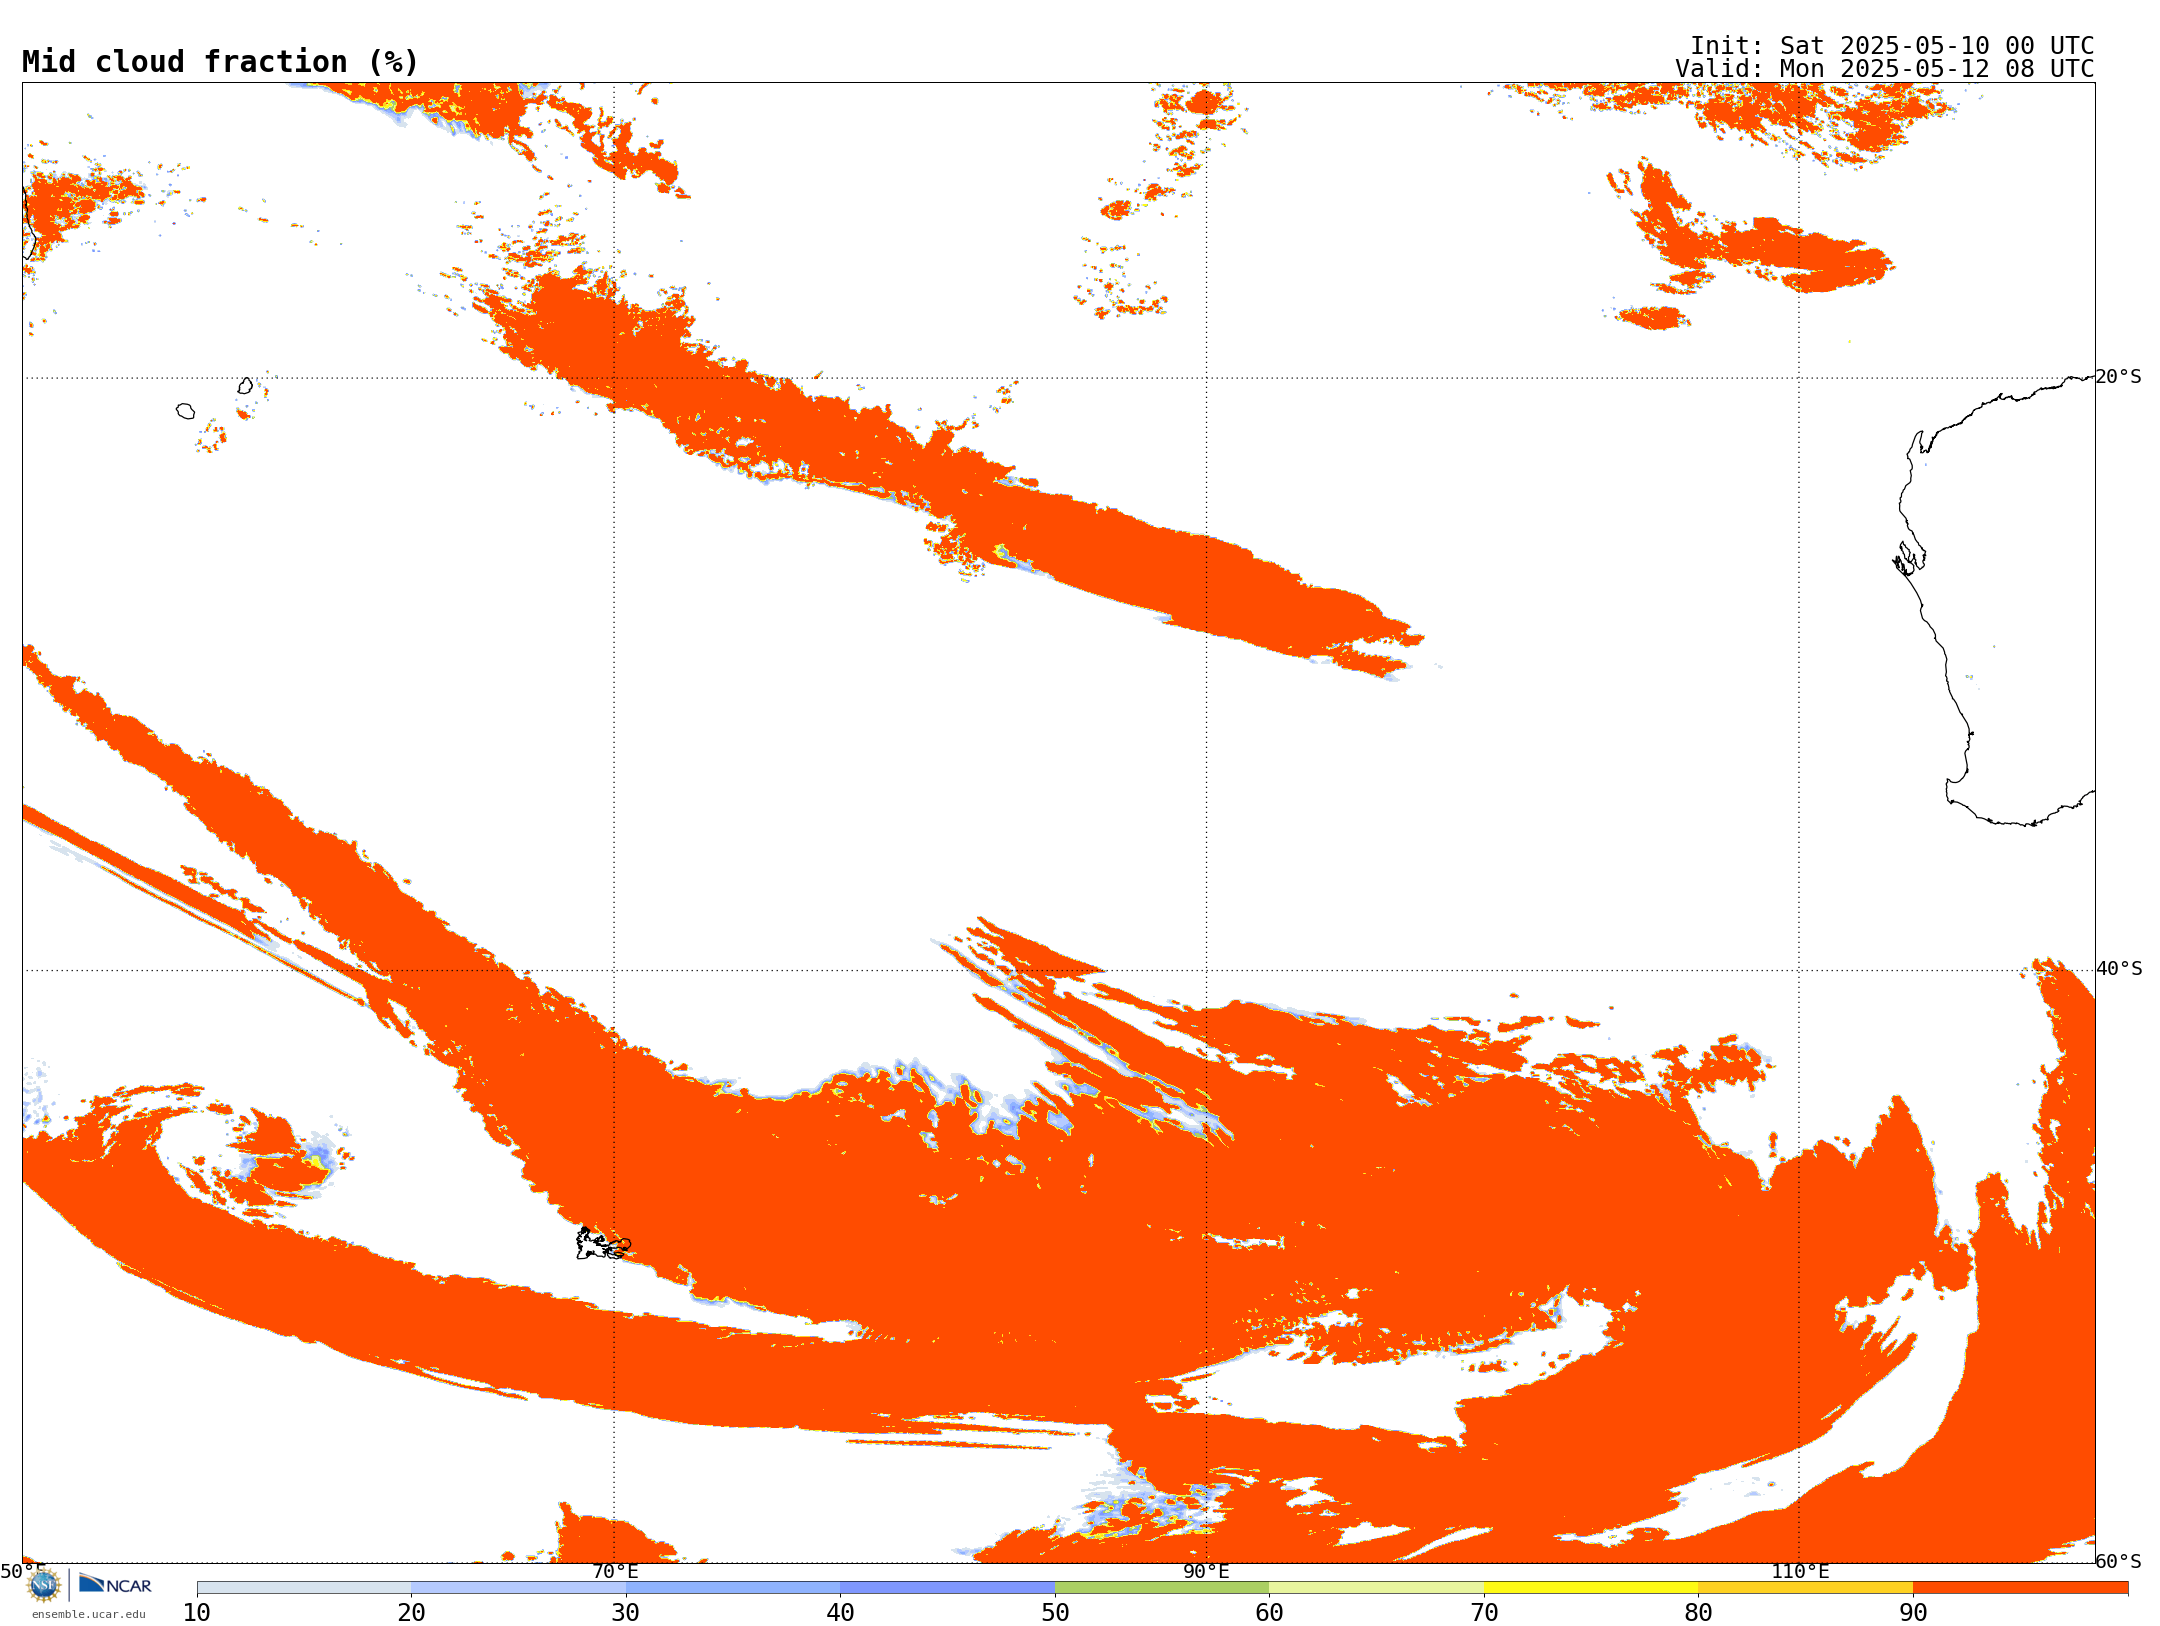The width and height of the screenshot is (2160, 1626).
Task: Click the colorbar tick label 80
Action: 1698,1612
